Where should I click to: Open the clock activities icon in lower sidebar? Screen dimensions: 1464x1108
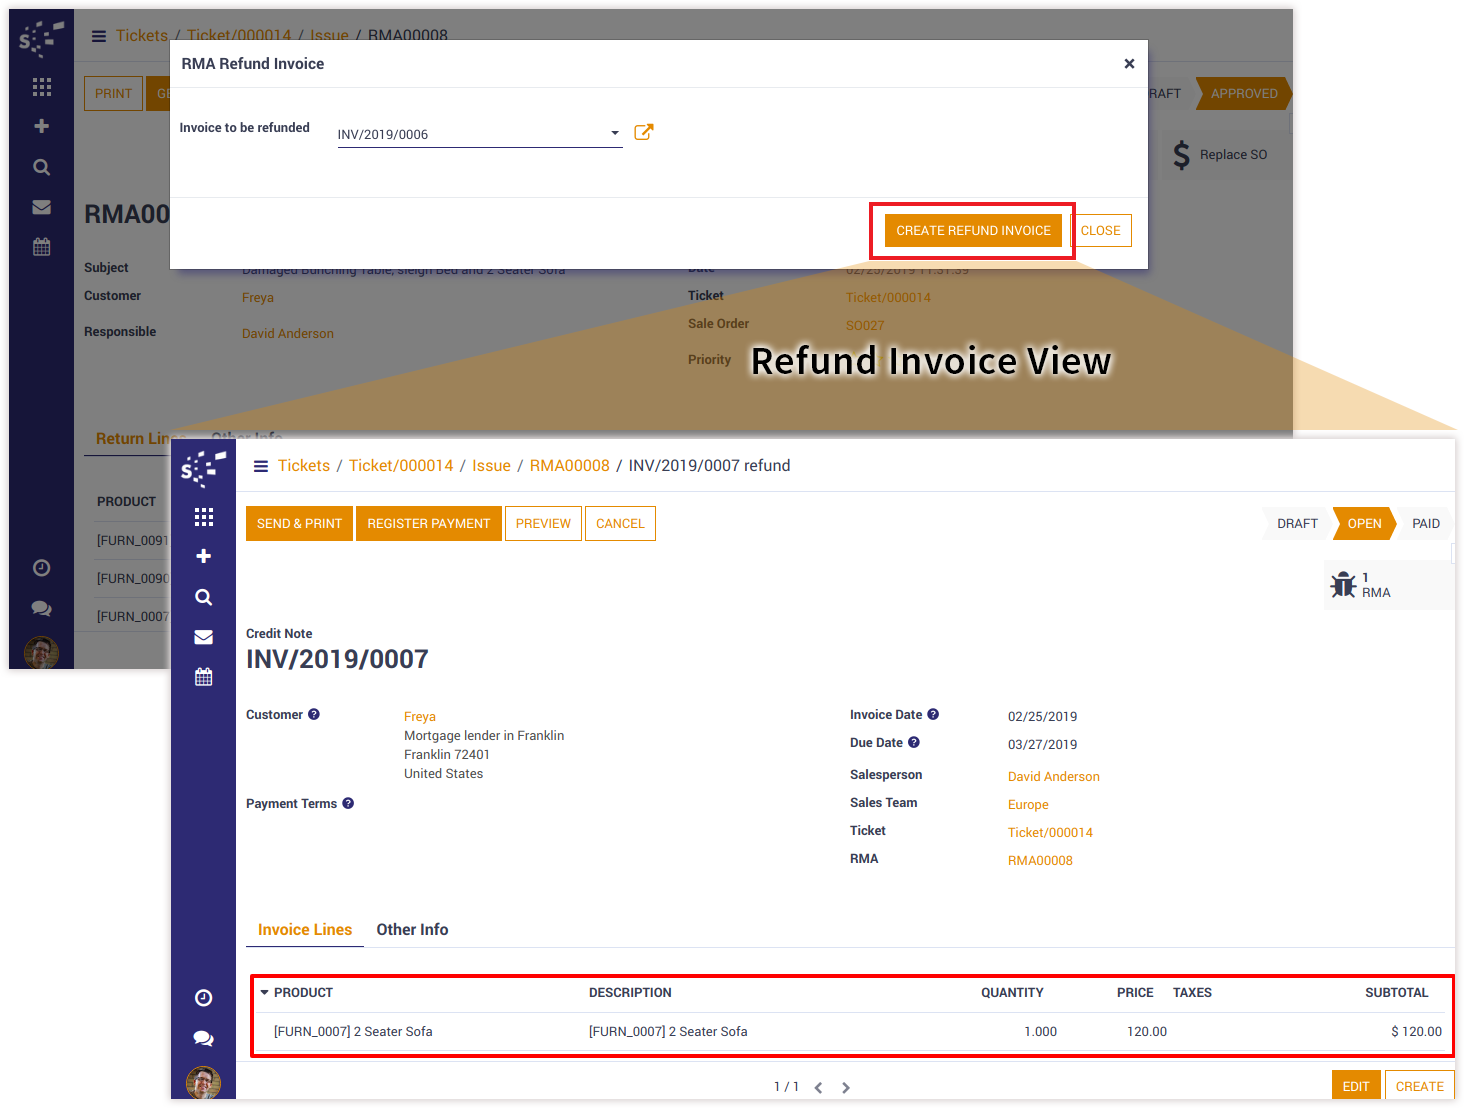[204, 998]
